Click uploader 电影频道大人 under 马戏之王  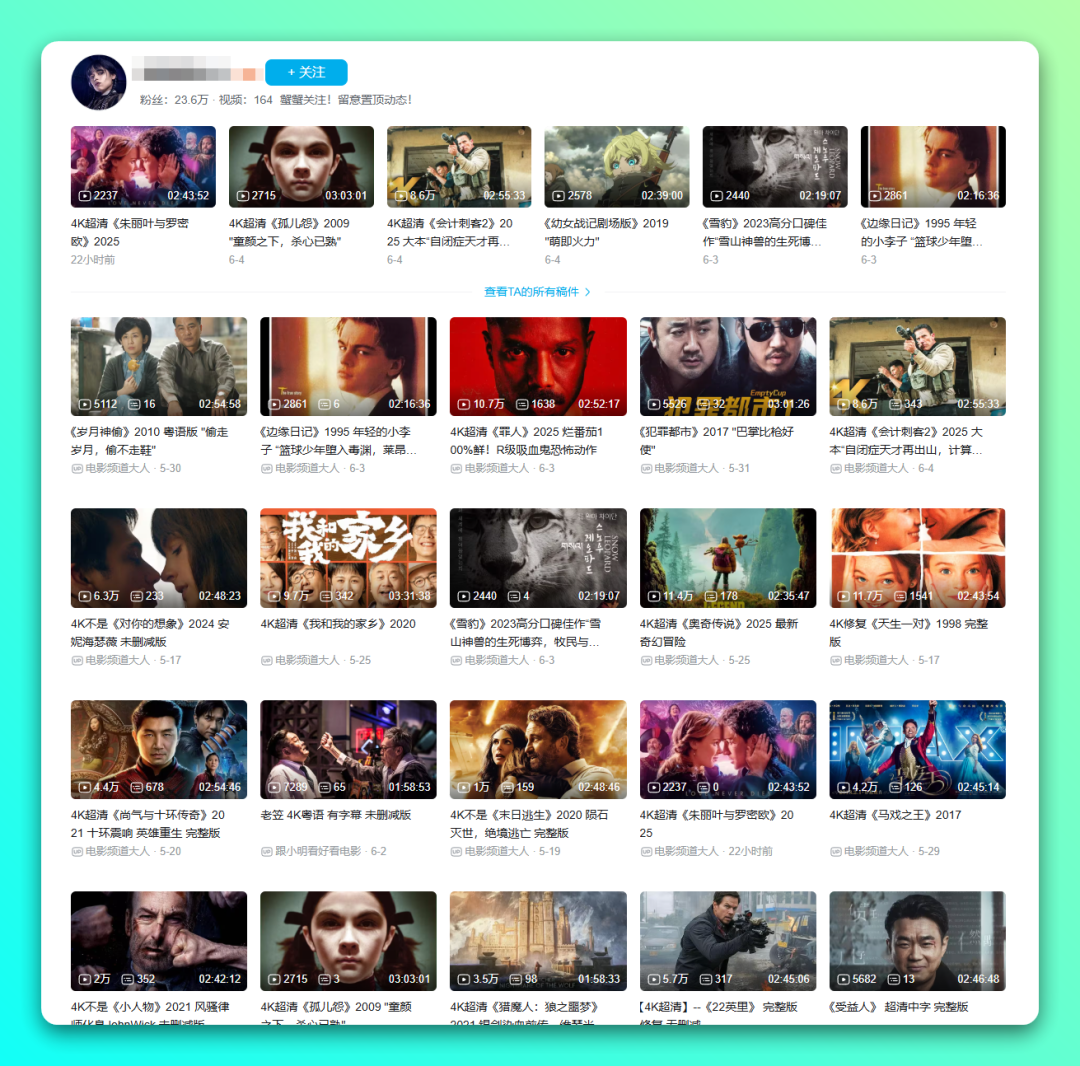click(x=876, y=851)
